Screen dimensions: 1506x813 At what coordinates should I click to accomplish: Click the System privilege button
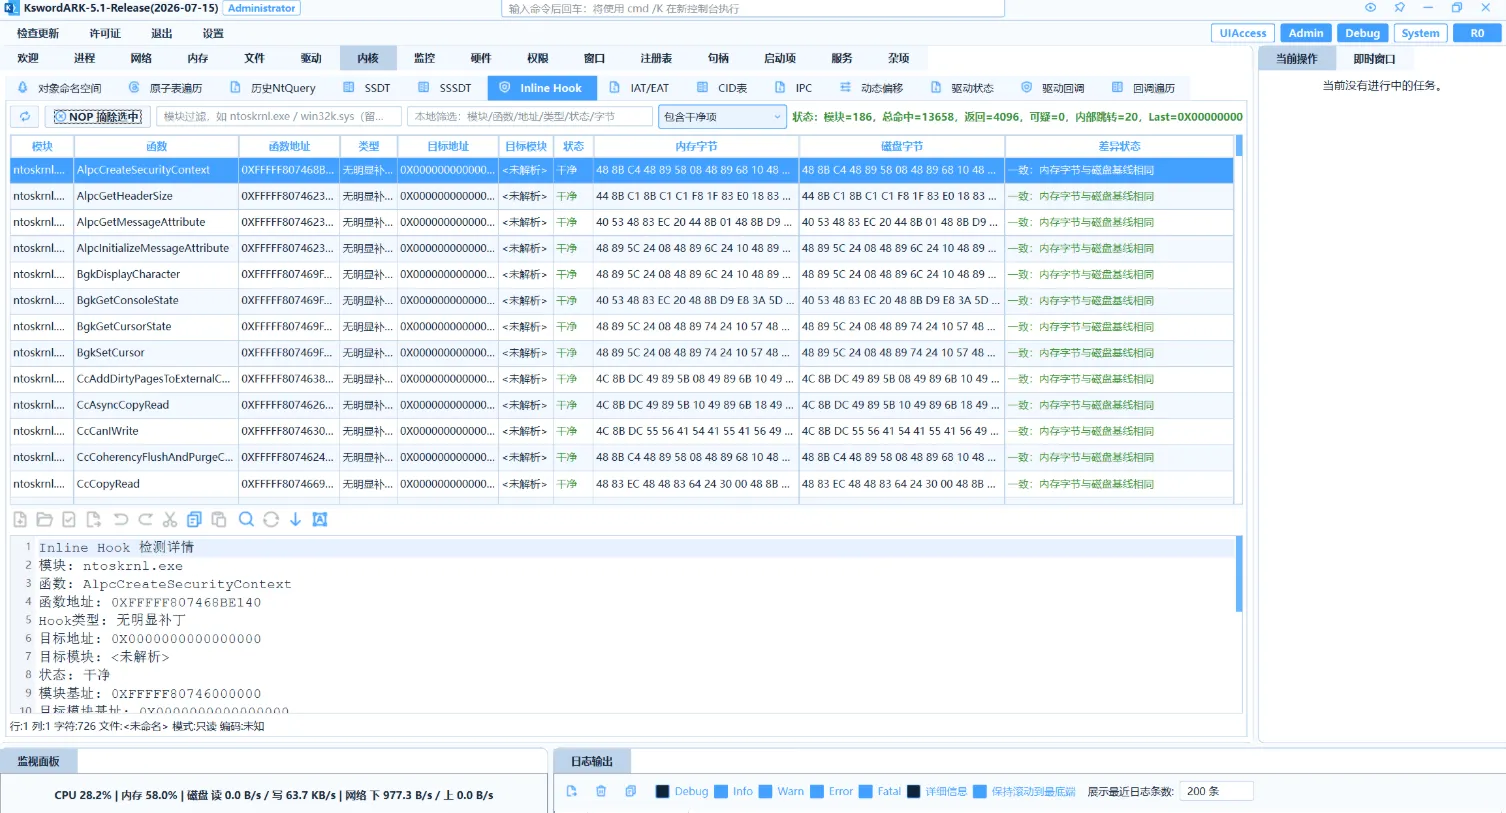pyautogui.click(x=1420, y=33)
